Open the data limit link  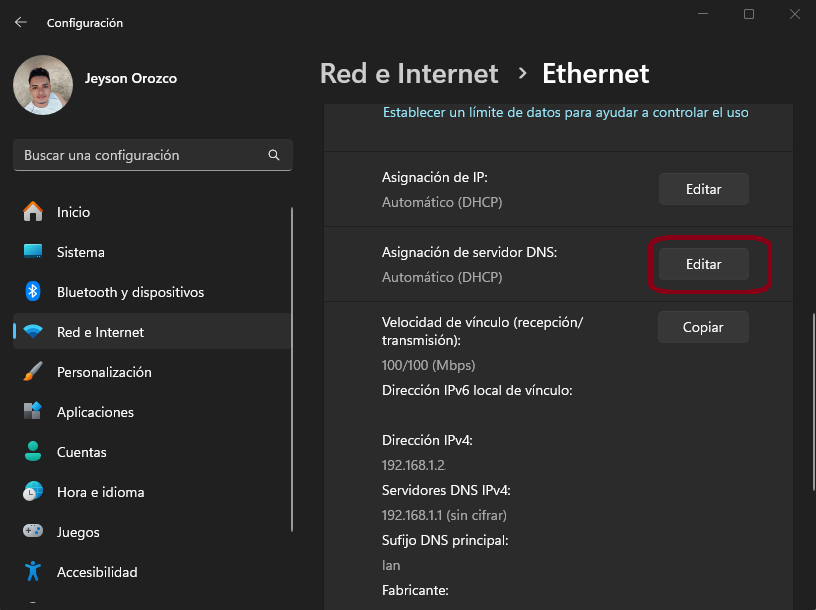[x=565, y=113]
